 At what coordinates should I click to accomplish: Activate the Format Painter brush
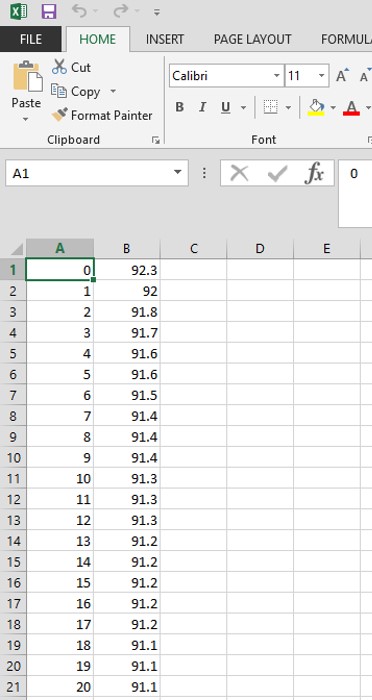[102, 116]
